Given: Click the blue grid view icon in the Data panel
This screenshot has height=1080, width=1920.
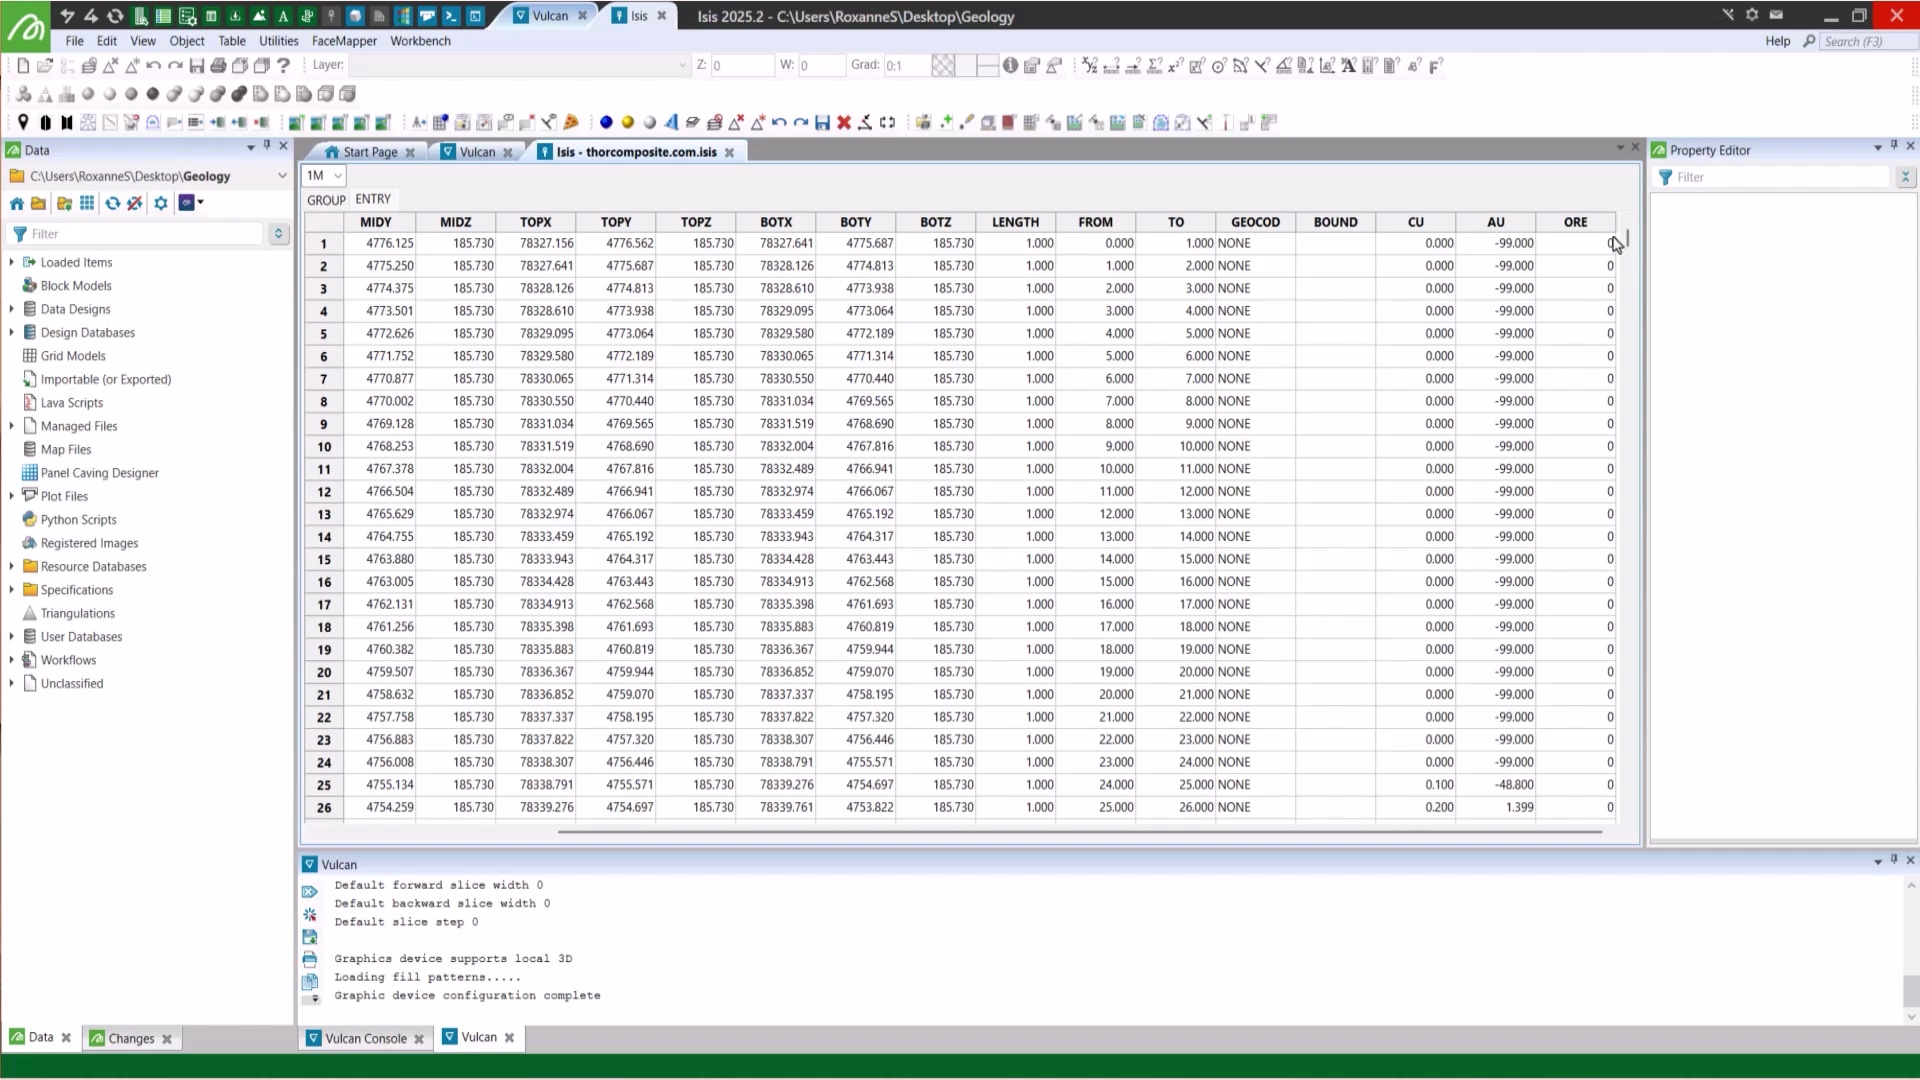Looking at the screenshot, I should (x=87, y=203).
